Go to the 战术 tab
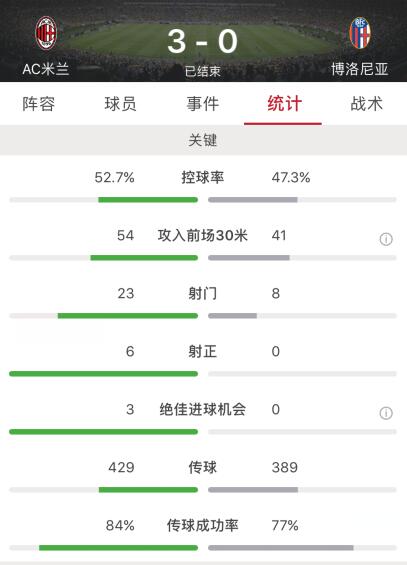 (x=367, y=104)
